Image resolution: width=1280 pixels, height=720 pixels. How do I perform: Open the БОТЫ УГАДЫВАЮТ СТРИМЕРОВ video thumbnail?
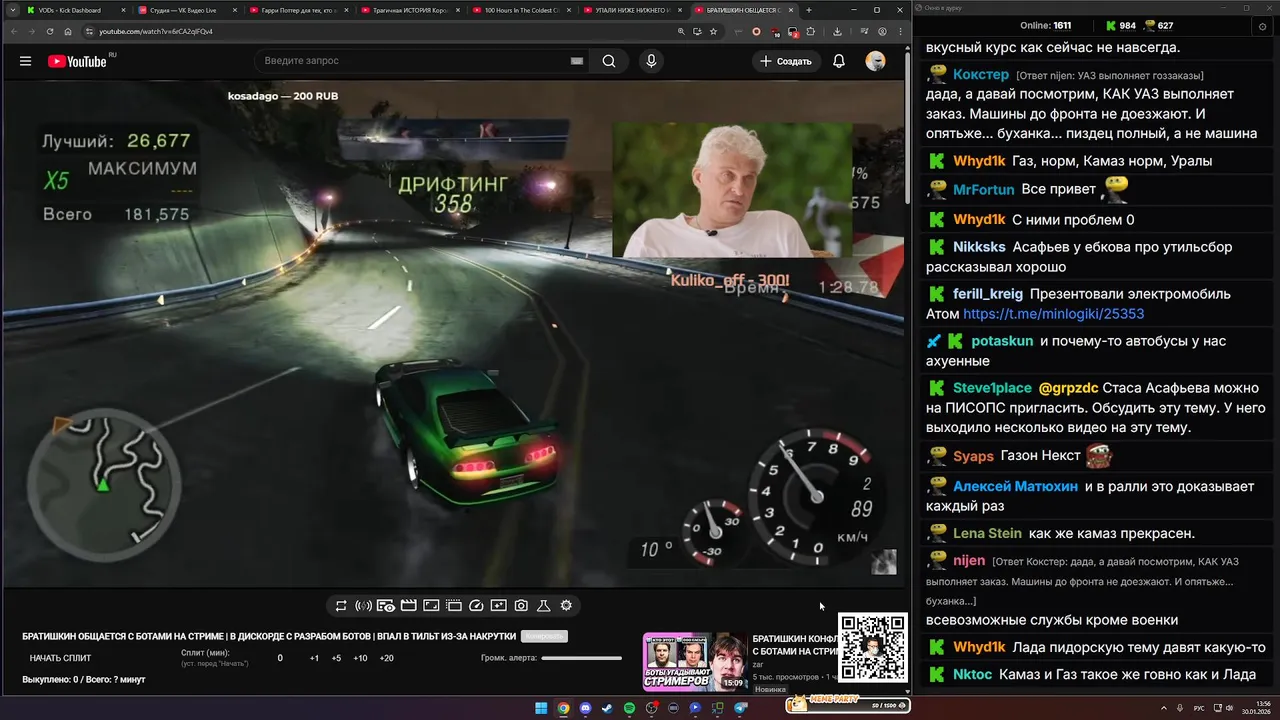coord(695,661)
